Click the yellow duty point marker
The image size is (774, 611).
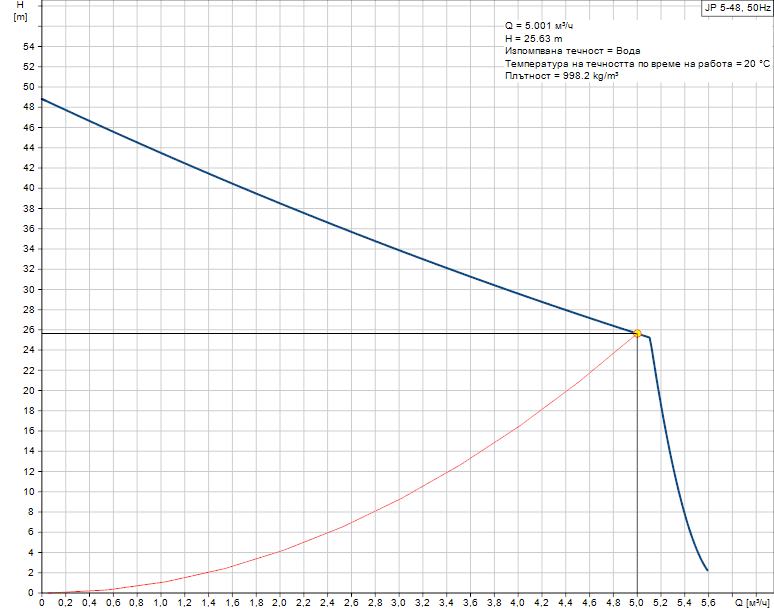[x=637, y=333]
